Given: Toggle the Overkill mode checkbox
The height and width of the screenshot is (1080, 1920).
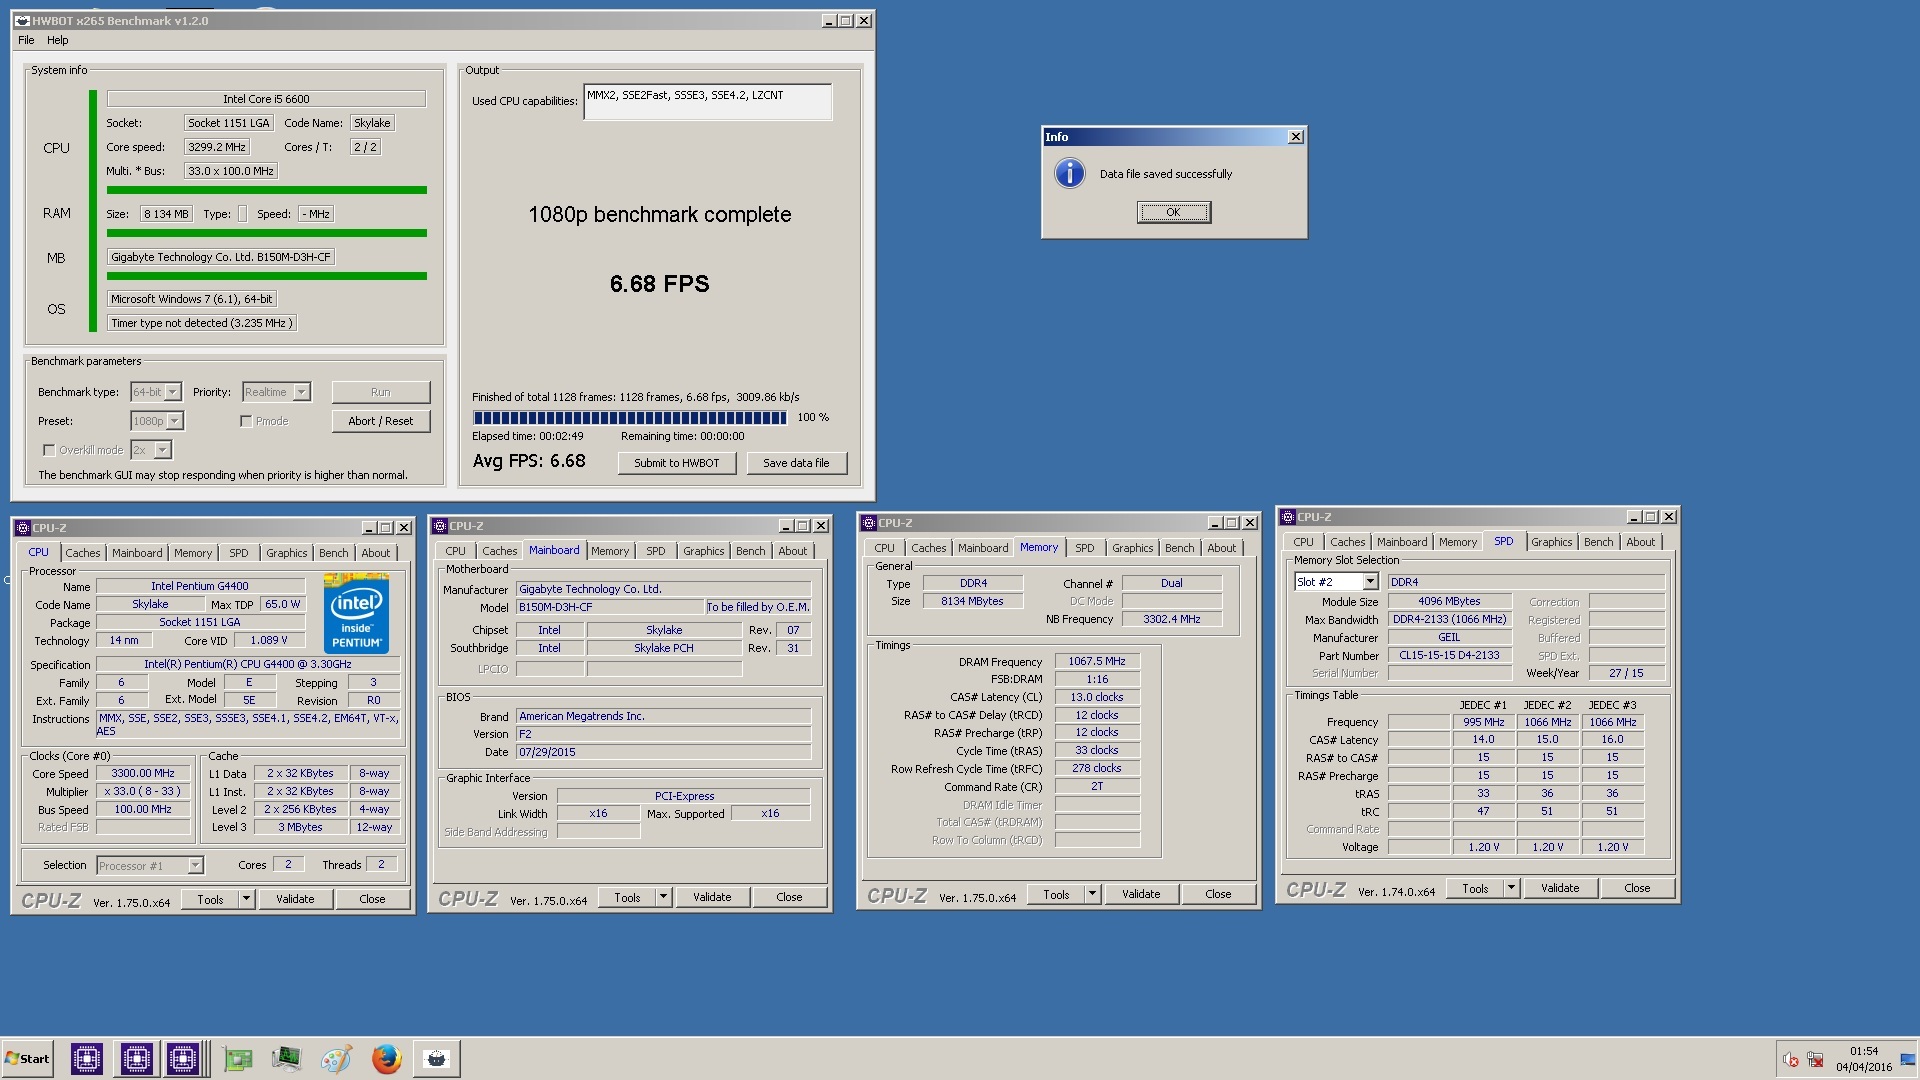Looking at the screenshot, I should [48, 450].
